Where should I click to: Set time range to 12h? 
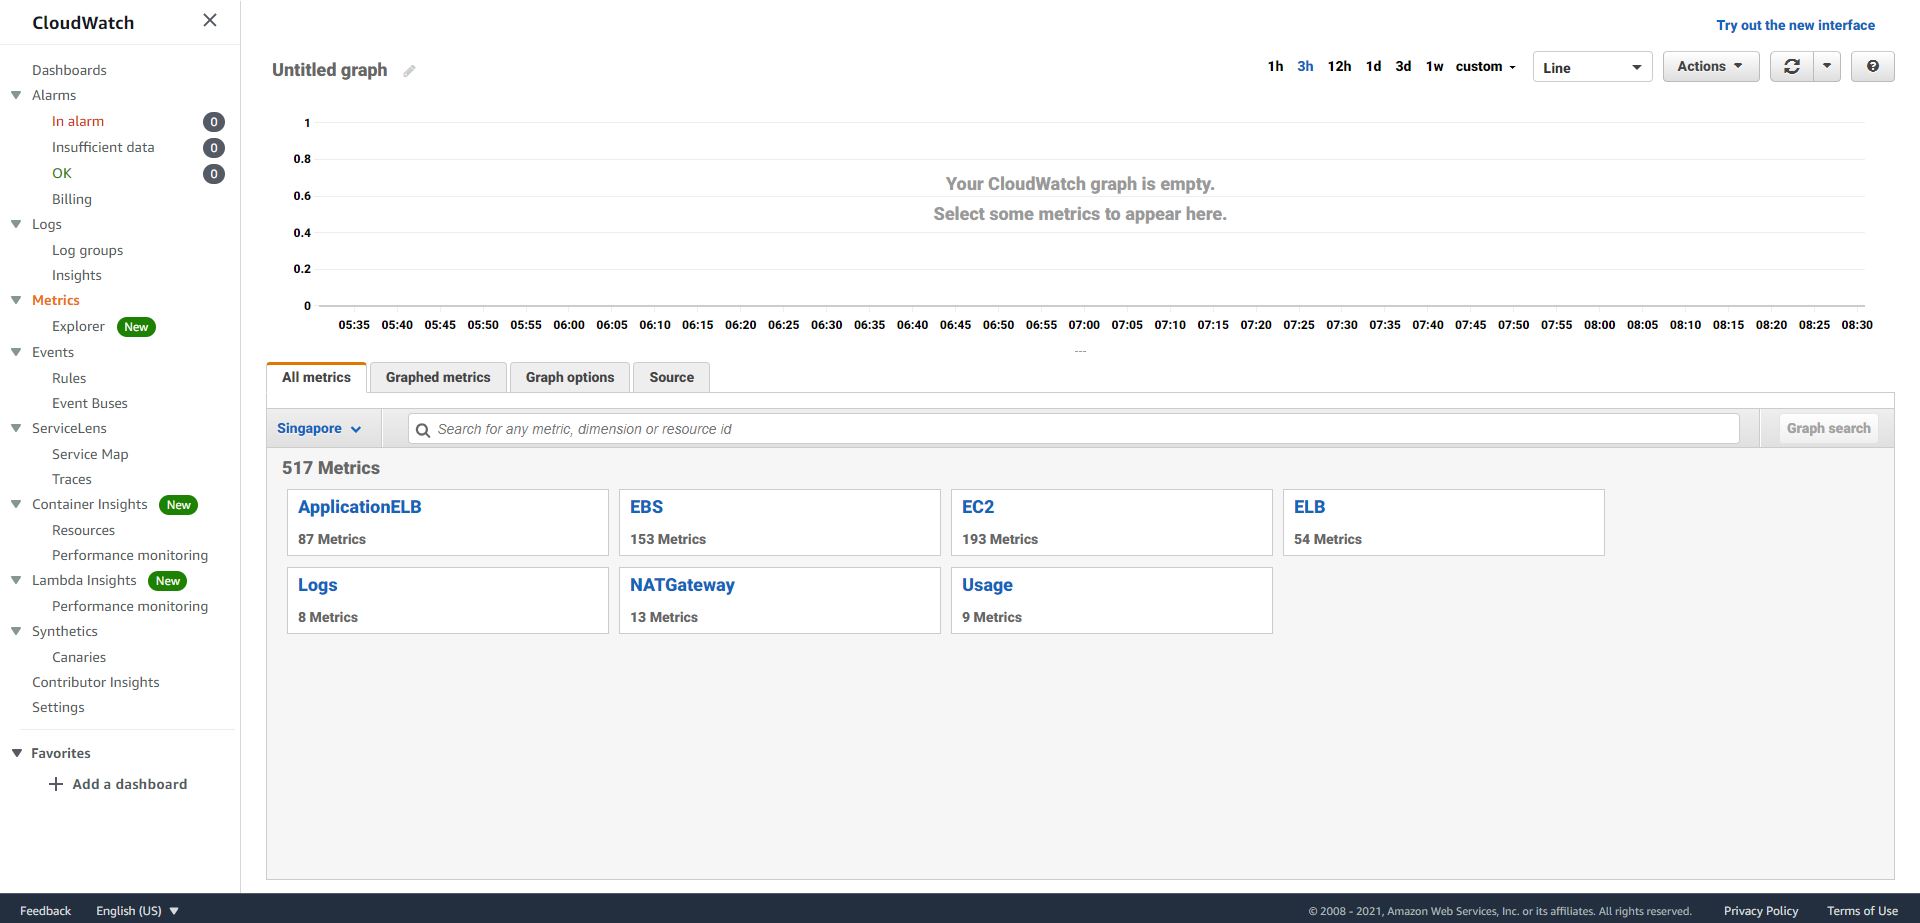[1339, 67]
